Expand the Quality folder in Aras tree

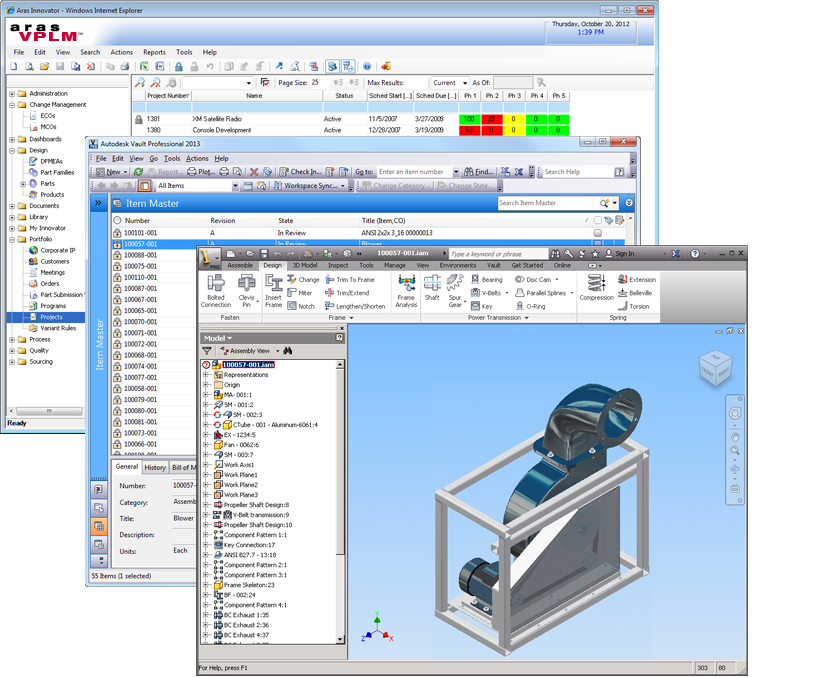pos(12,351)
